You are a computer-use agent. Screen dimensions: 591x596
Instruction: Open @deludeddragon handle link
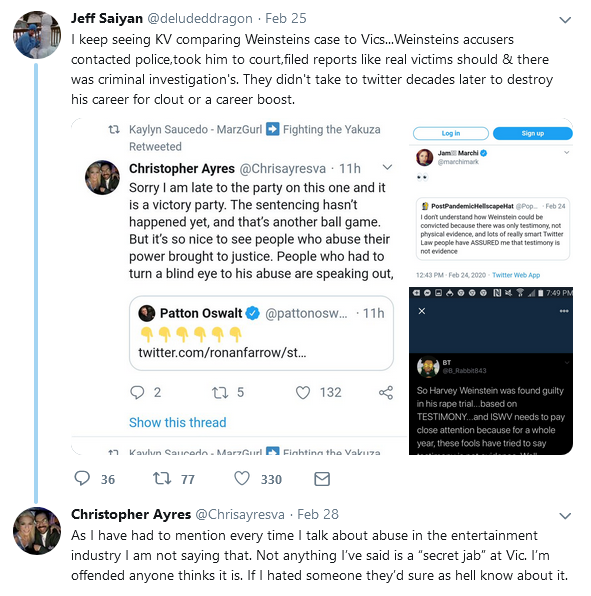point(200,18)
